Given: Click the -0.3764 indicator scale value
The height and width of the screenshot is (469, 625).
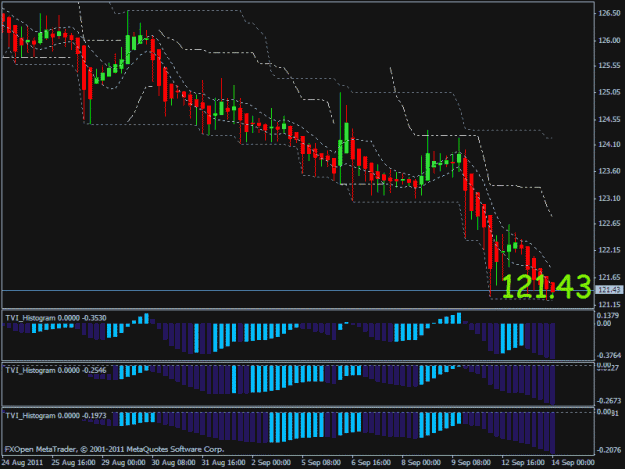Looking at the screenshot, I should (609, 355).
